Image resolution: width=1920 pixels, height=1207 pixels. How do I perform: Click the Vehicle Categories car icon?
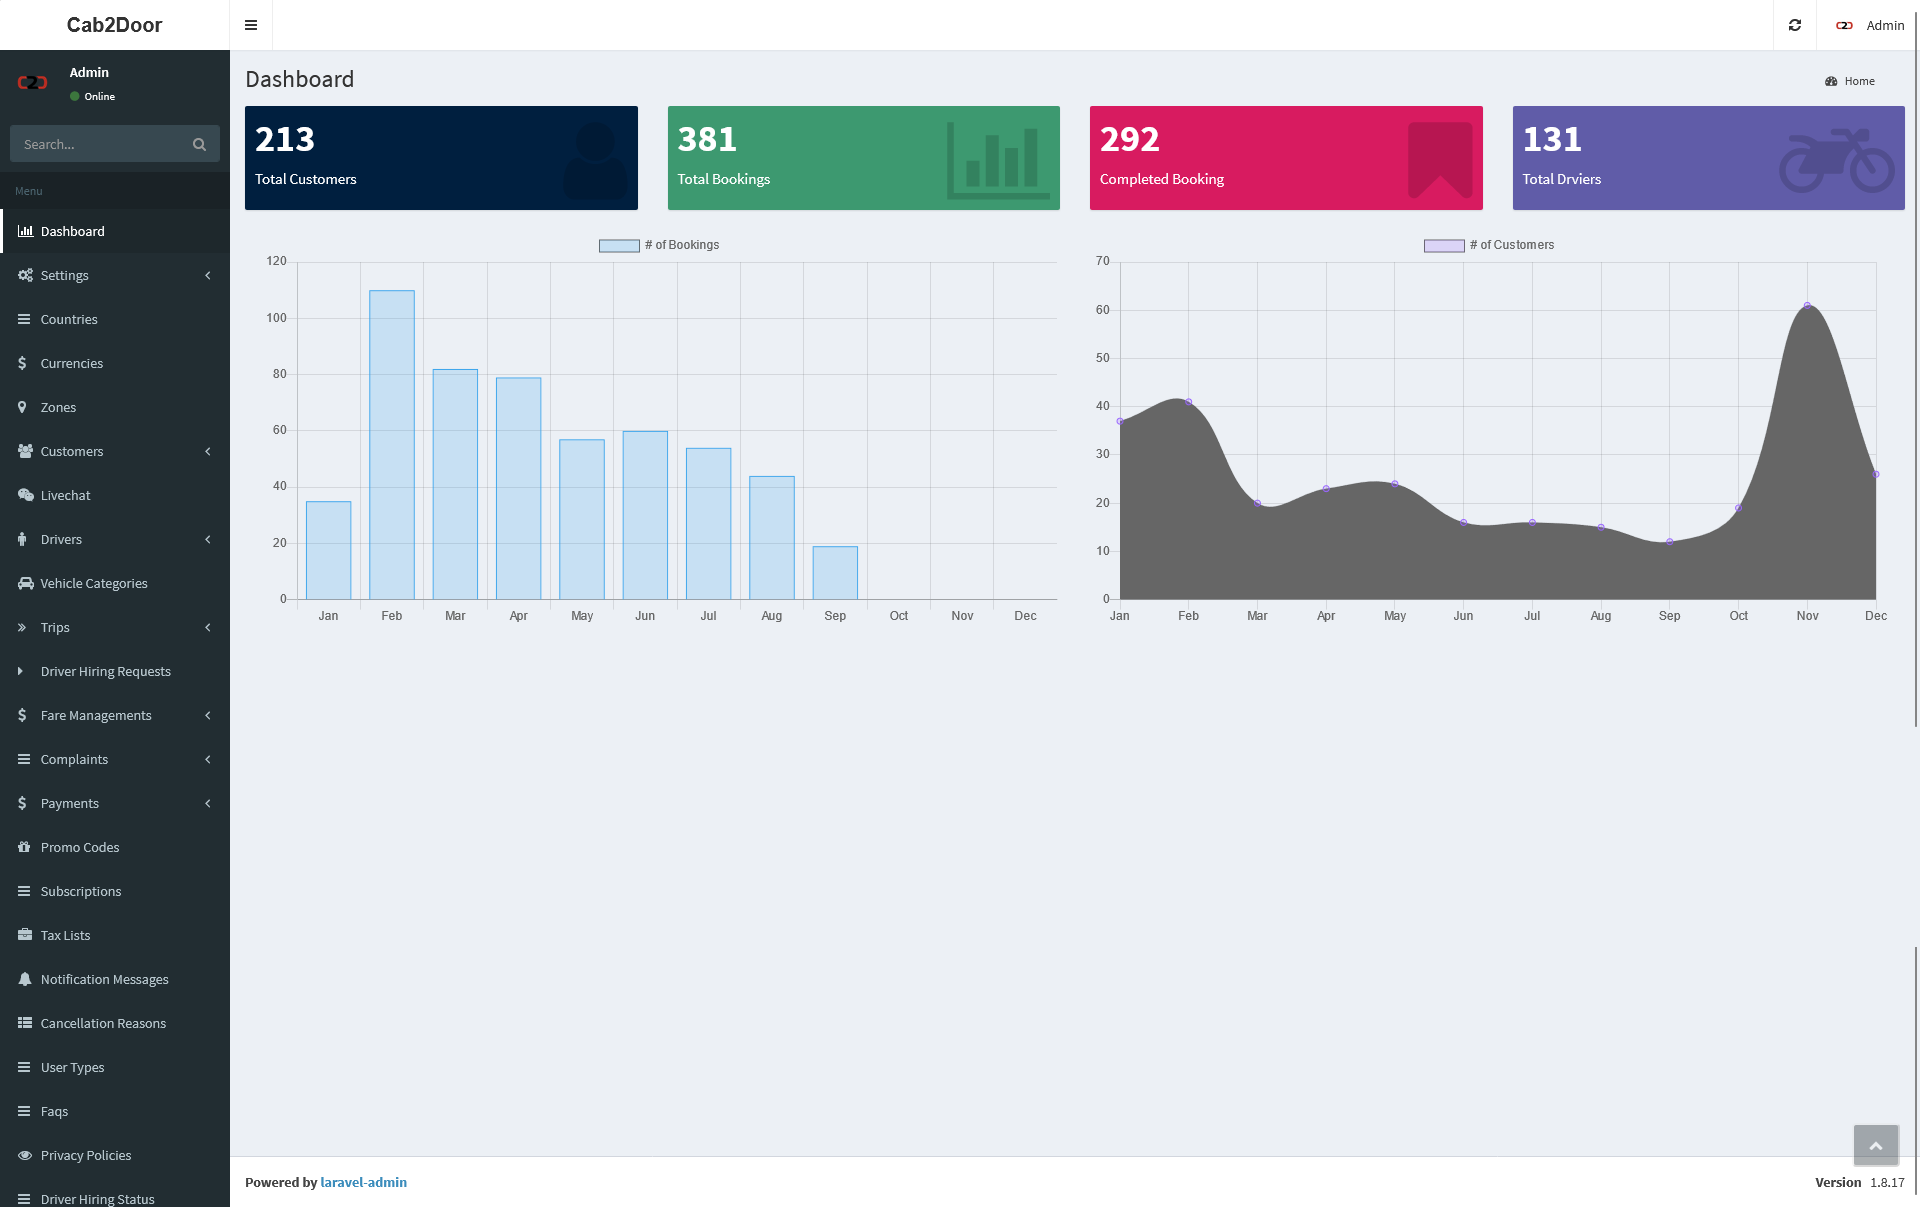point(25,583)
